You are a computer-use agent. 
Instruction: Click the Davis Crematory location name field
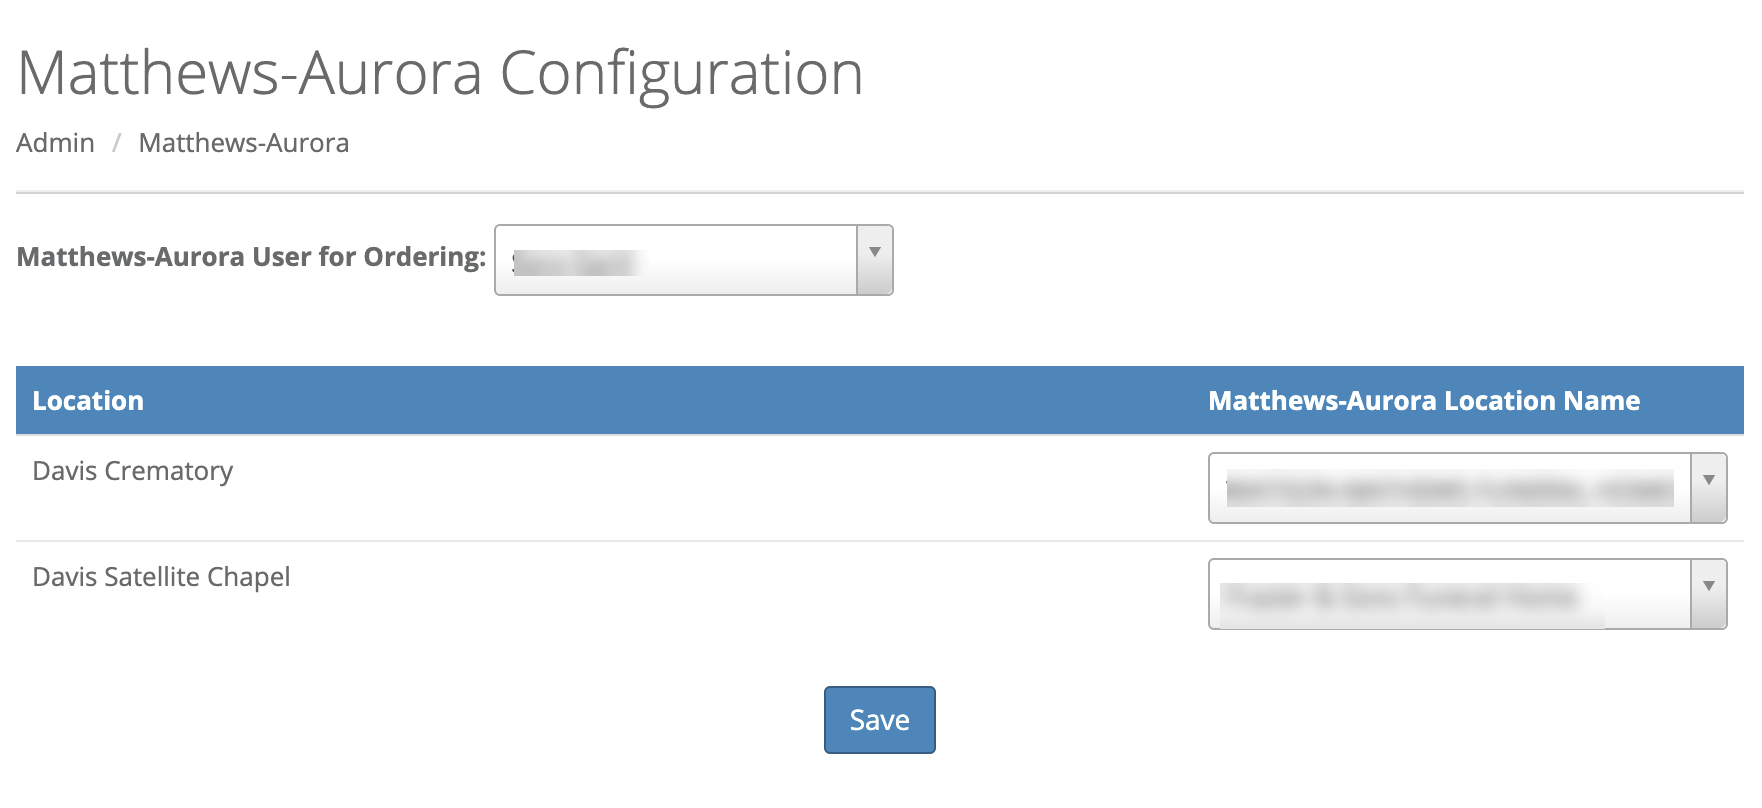point(1448,488)
